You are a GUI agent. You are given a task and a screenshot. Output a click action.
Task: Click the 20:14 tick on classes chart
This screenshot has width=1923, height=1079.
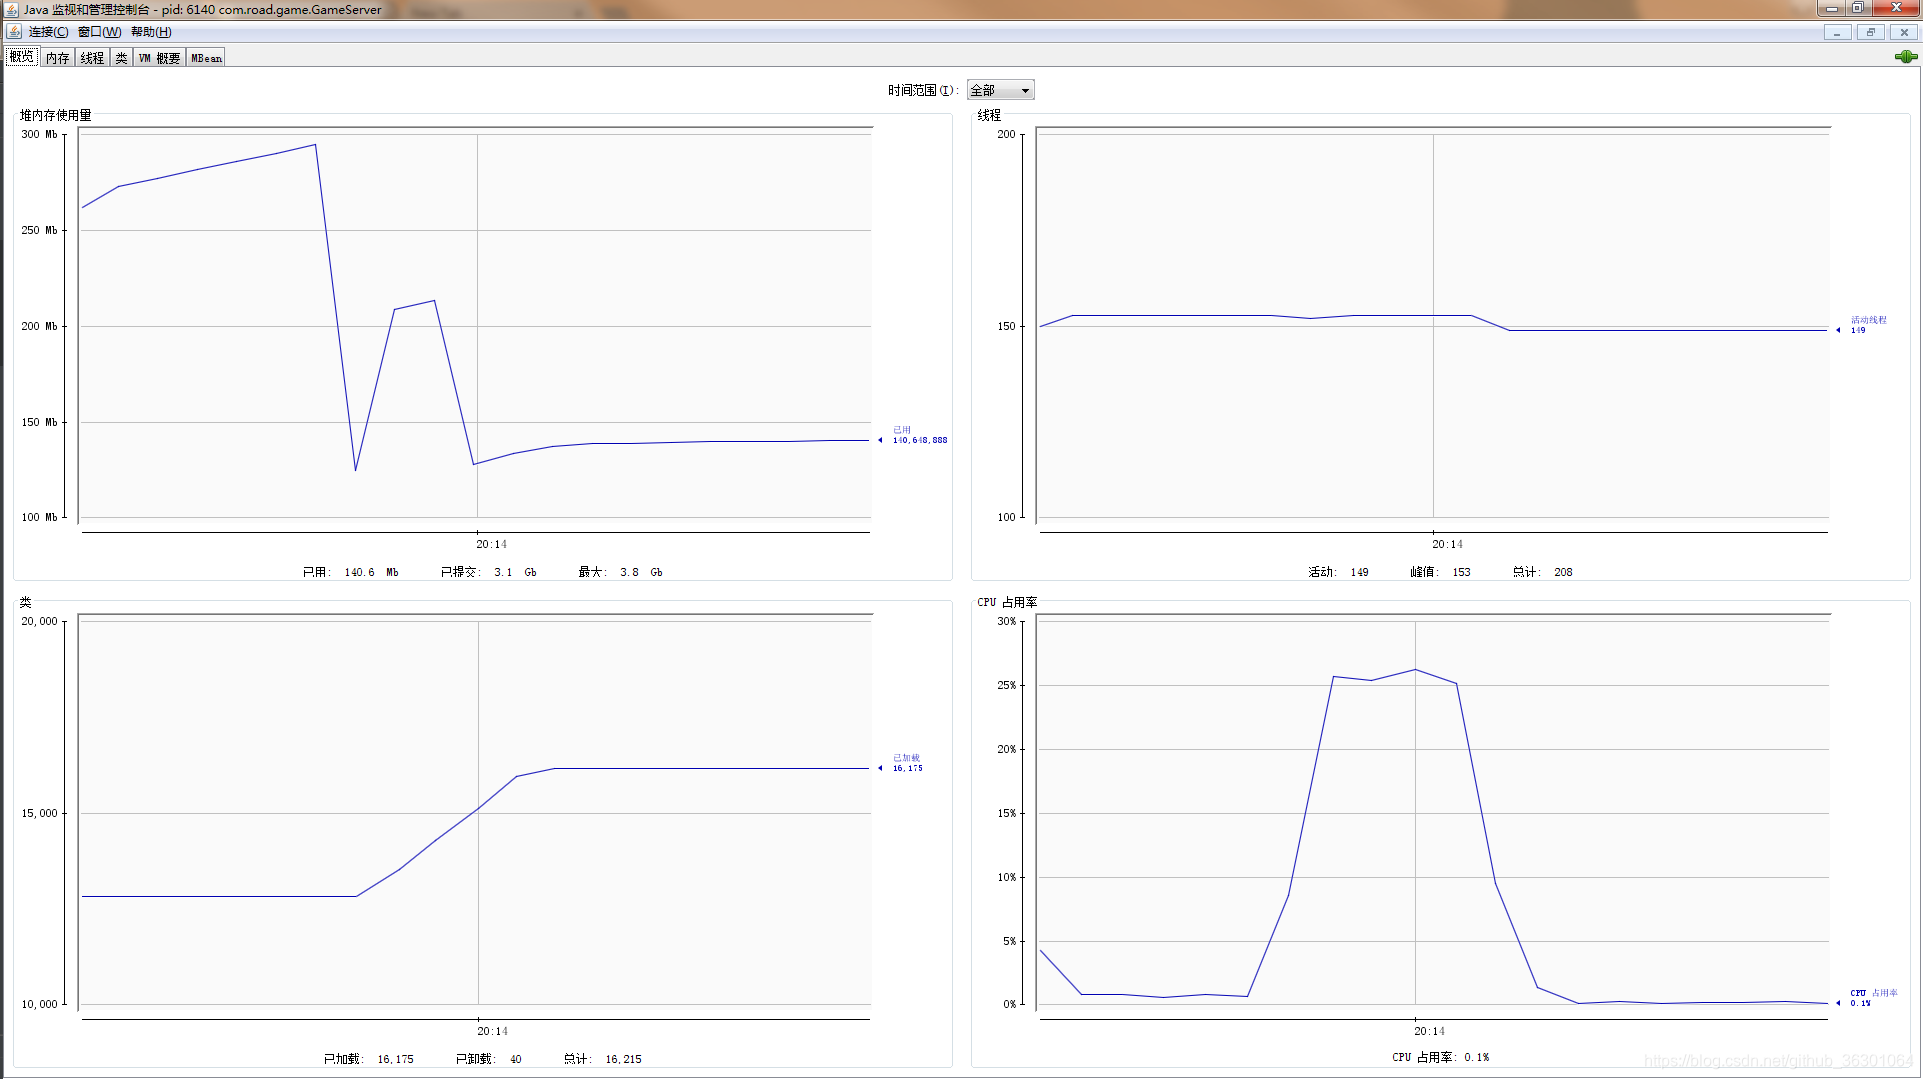(x=492, y=1031)
